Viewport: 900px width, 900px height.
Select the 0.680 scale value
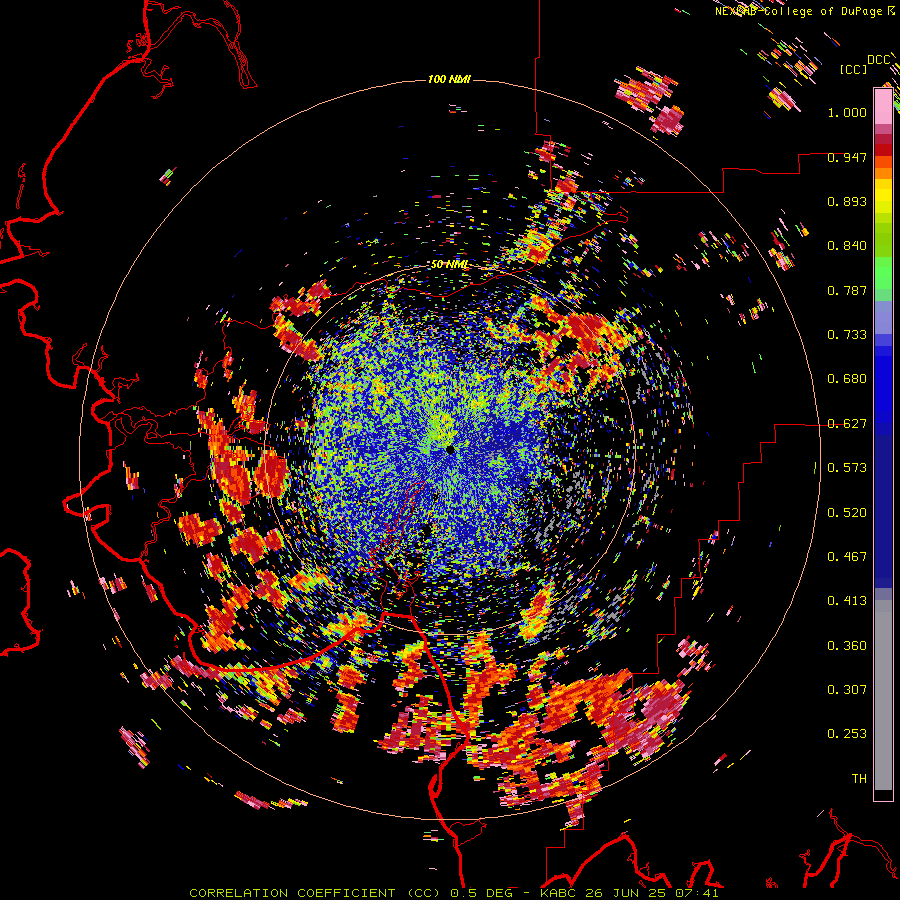[847, 379]
